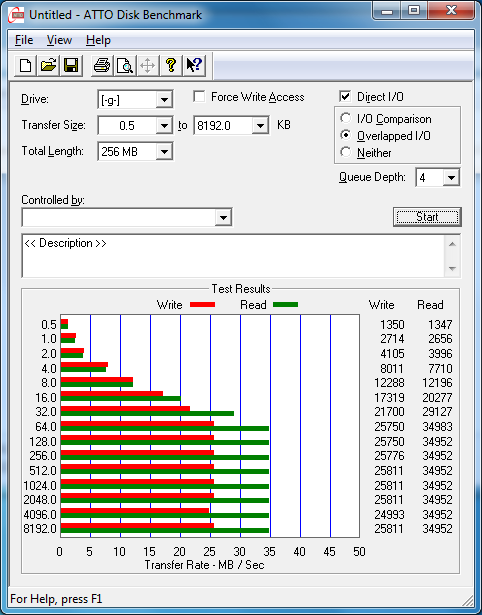Select the Neither radio button
Image resolution: width=482 pixels, height=615 pixels.
pos(346,152)
